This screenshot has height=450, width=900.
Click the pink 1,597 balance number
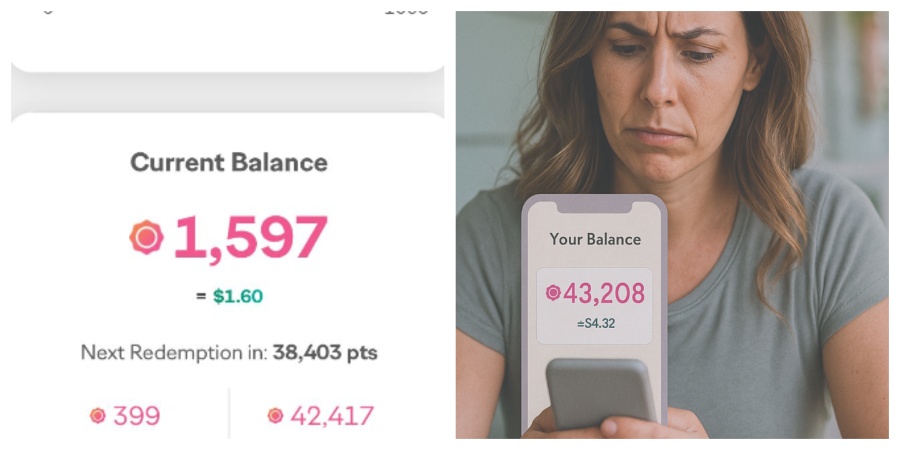point(250,238)
